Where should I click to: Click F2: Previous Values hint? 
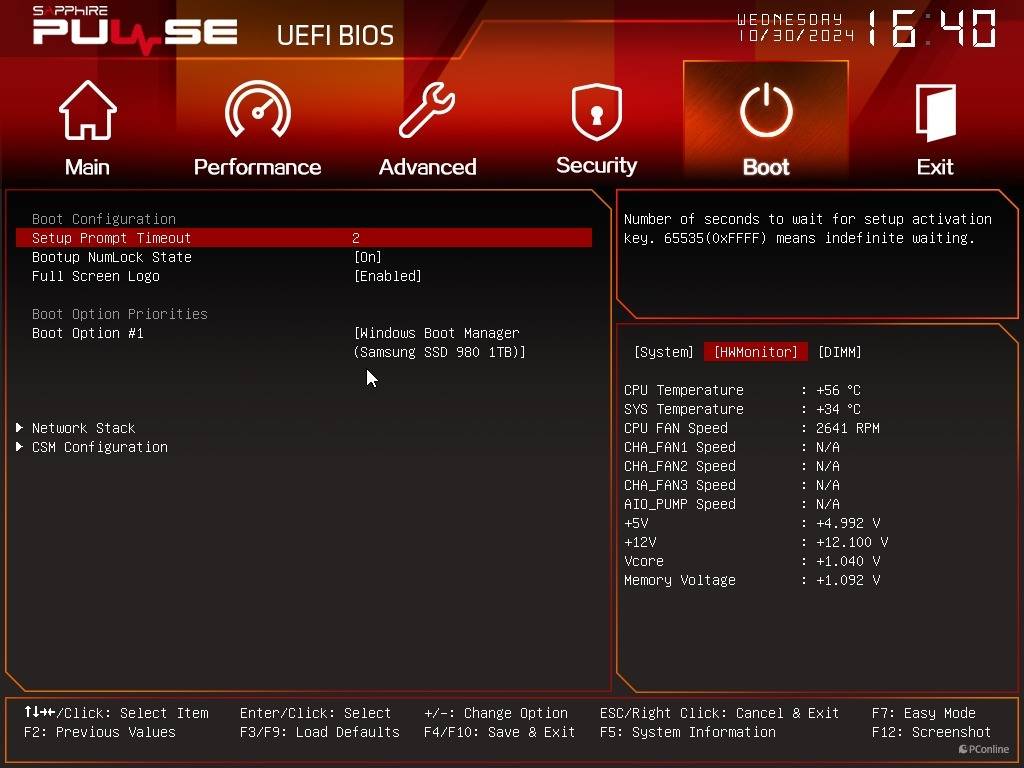(100, 732)
